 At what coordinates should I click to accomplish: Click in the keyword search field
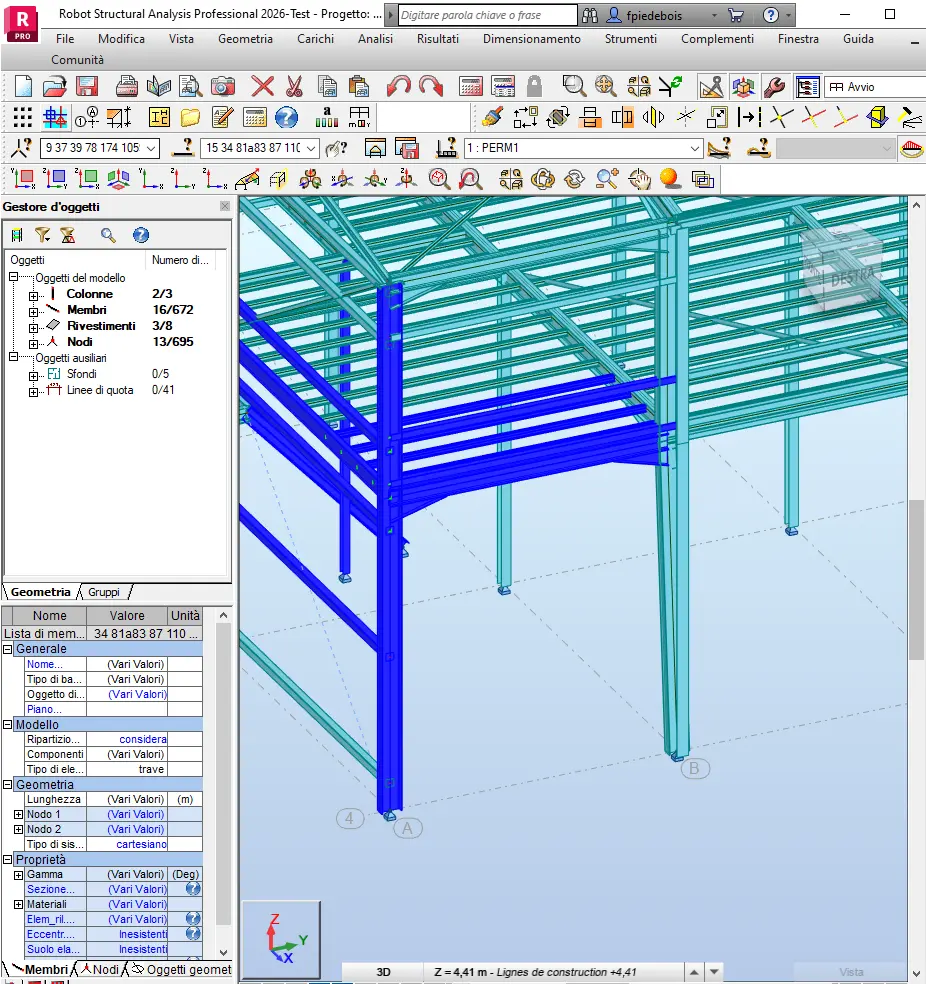pos(486,15)
